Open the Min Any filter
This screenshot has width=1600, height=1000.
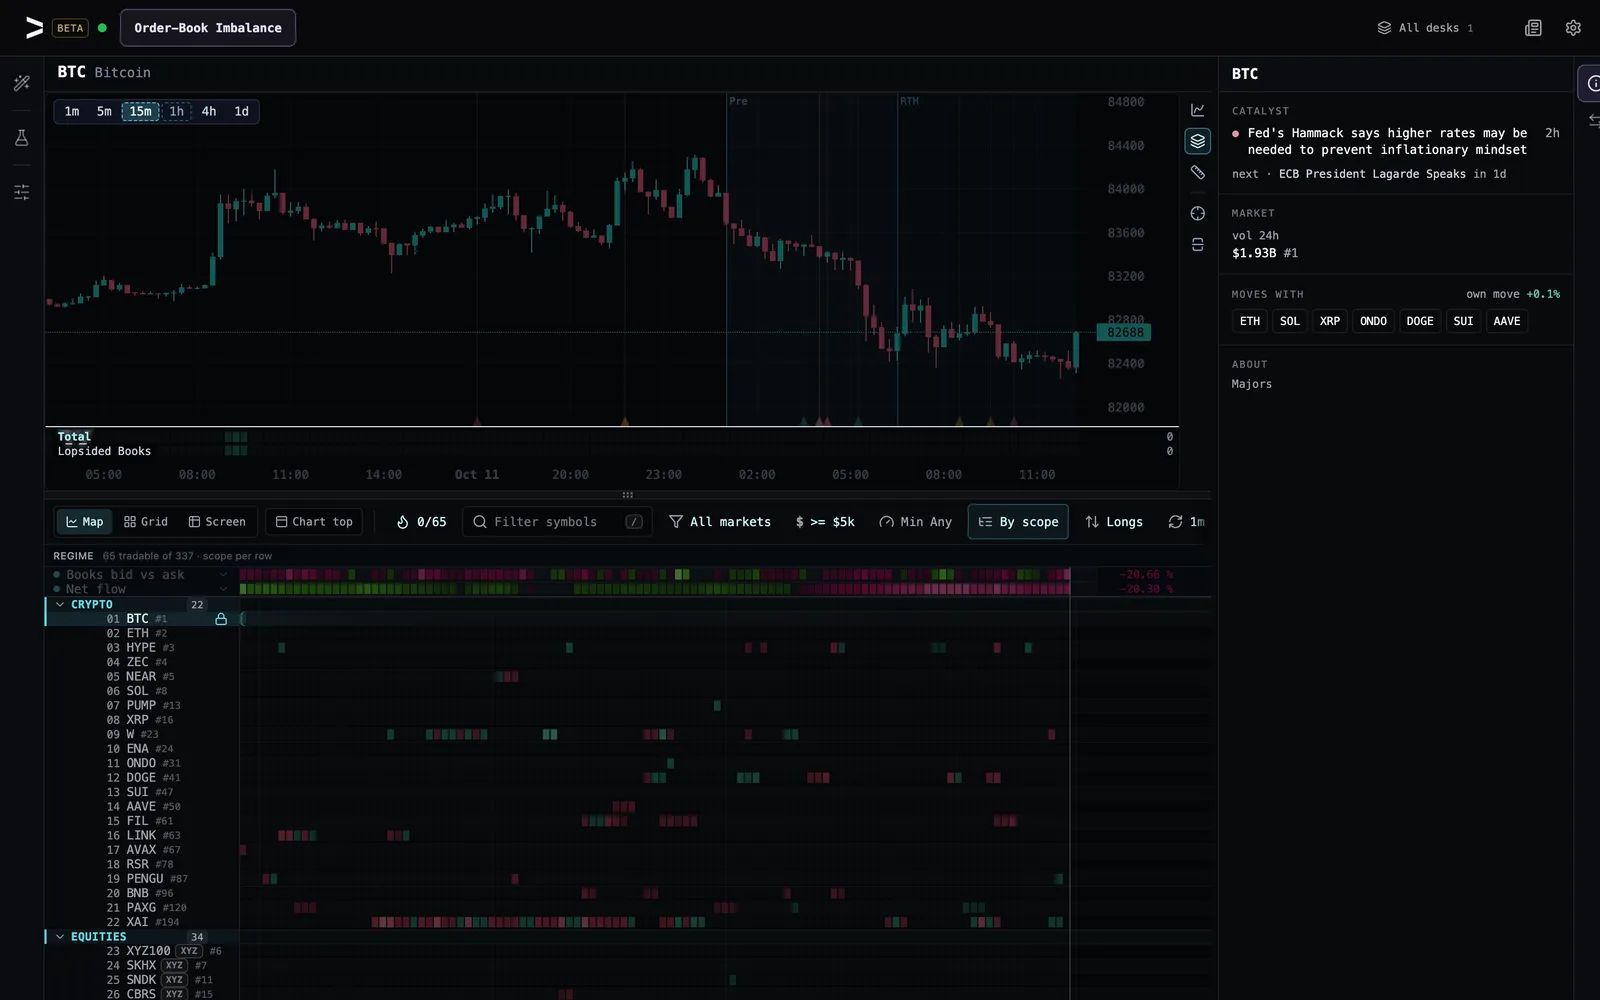click(915, 522)
